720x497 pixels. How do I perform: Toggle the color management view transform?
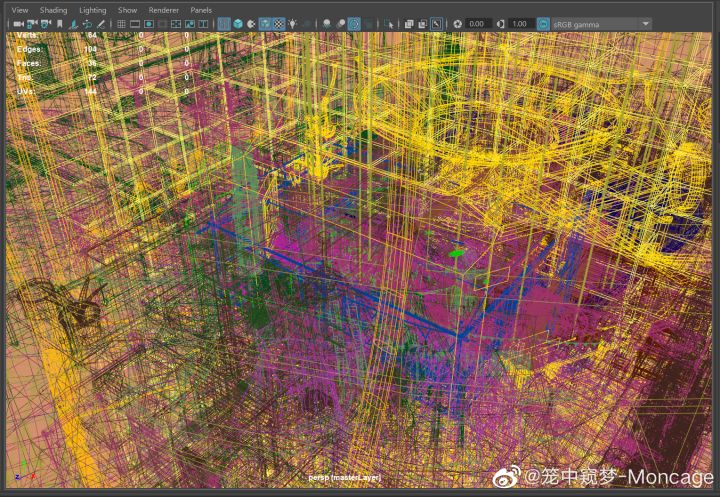point(543,24)
